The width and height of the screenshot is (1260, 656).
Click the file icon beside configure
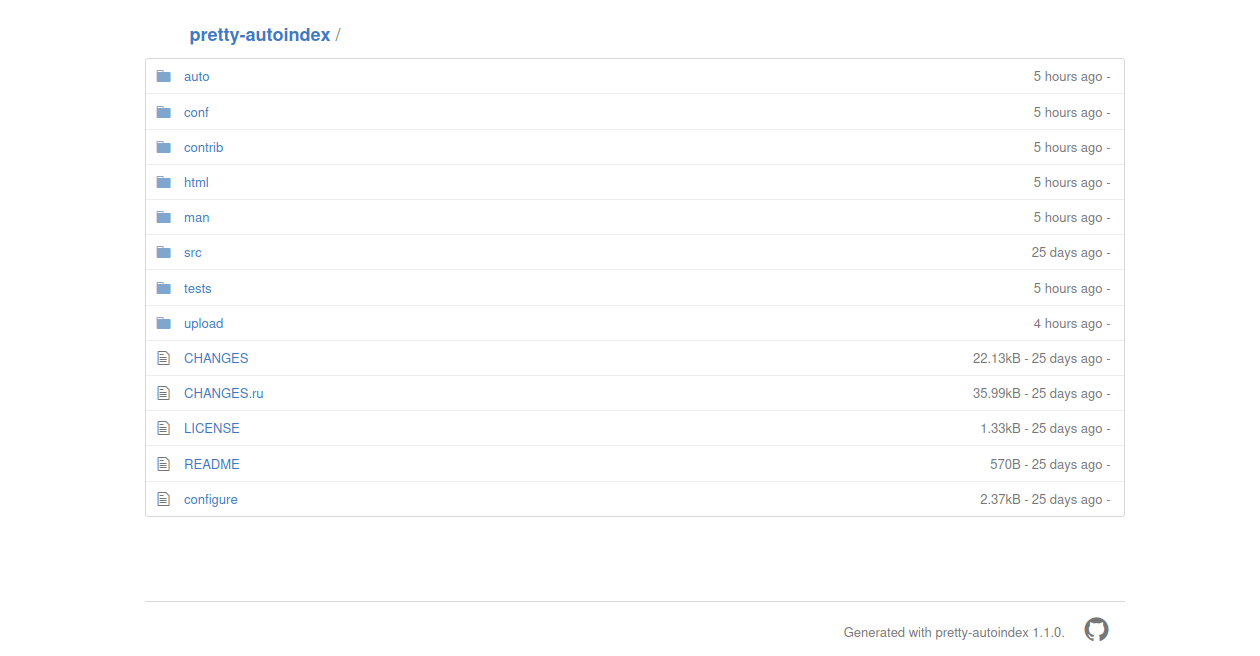point(164,499)
